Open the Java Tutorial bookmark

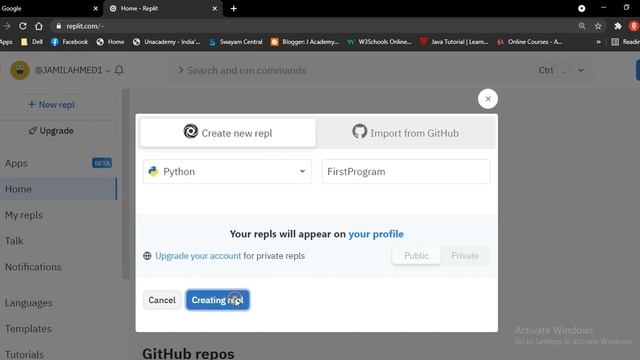(454, 42)
